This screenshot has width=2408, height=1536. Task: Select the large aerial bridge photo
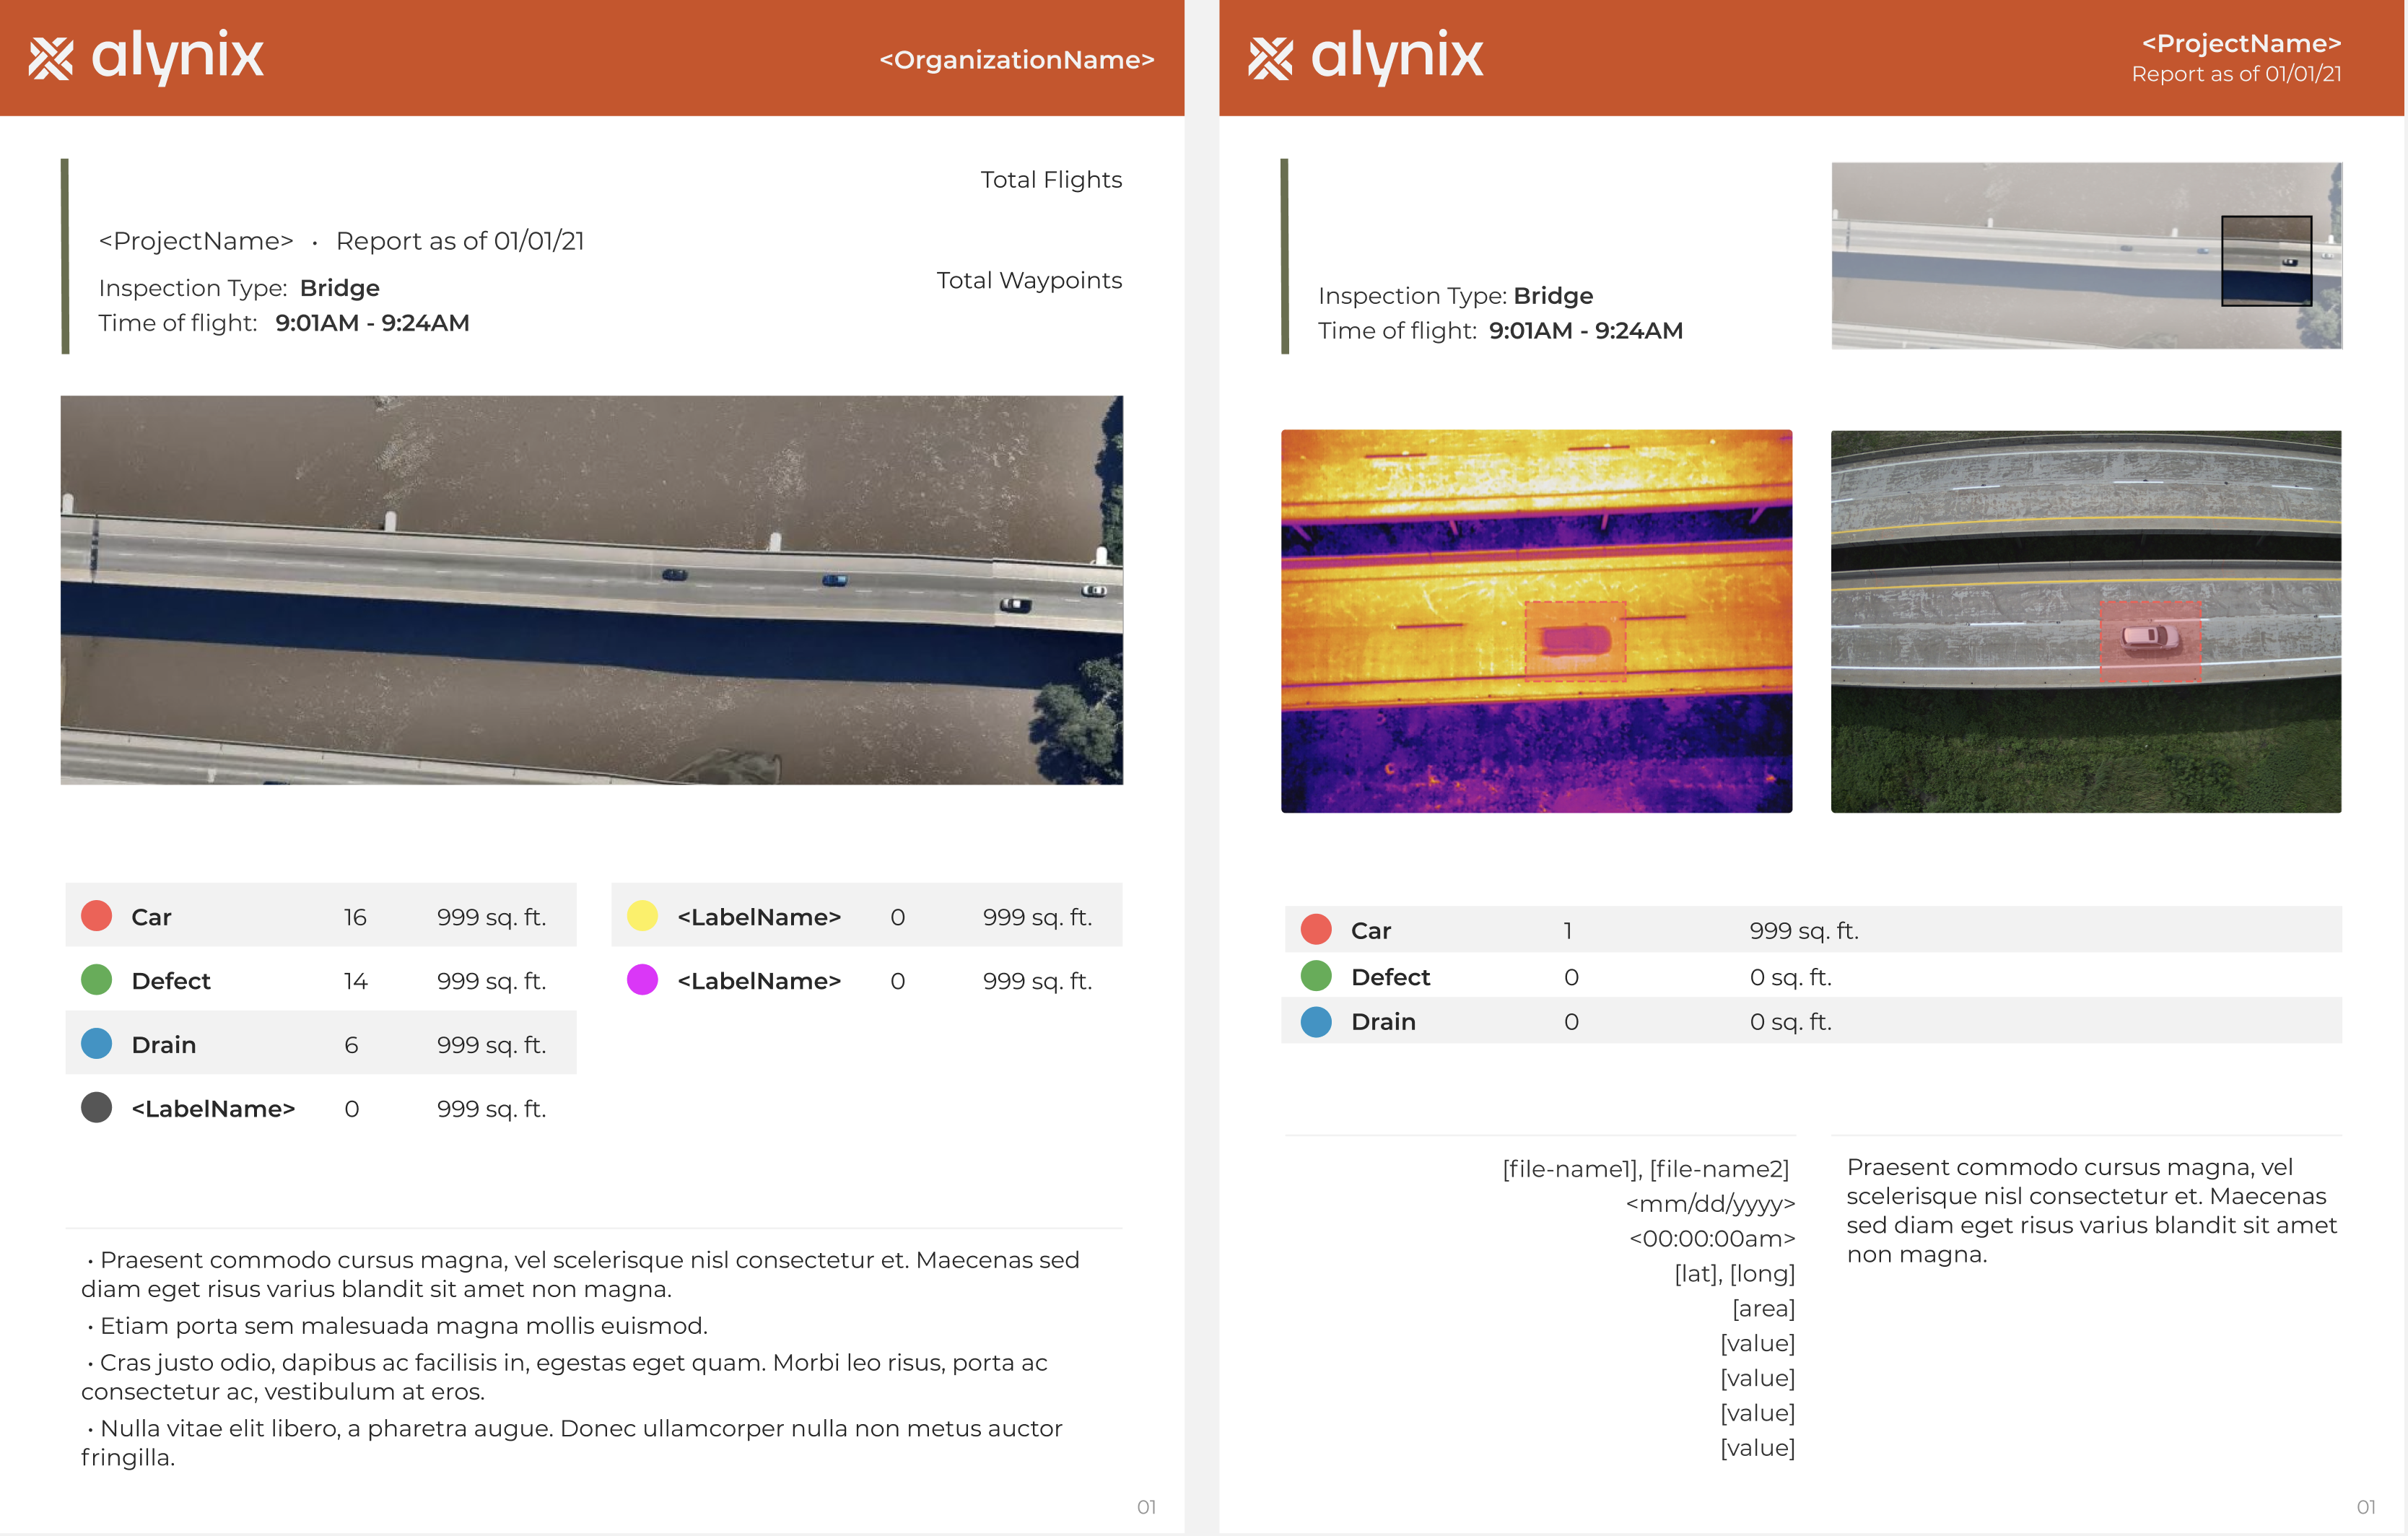(592, 590)
